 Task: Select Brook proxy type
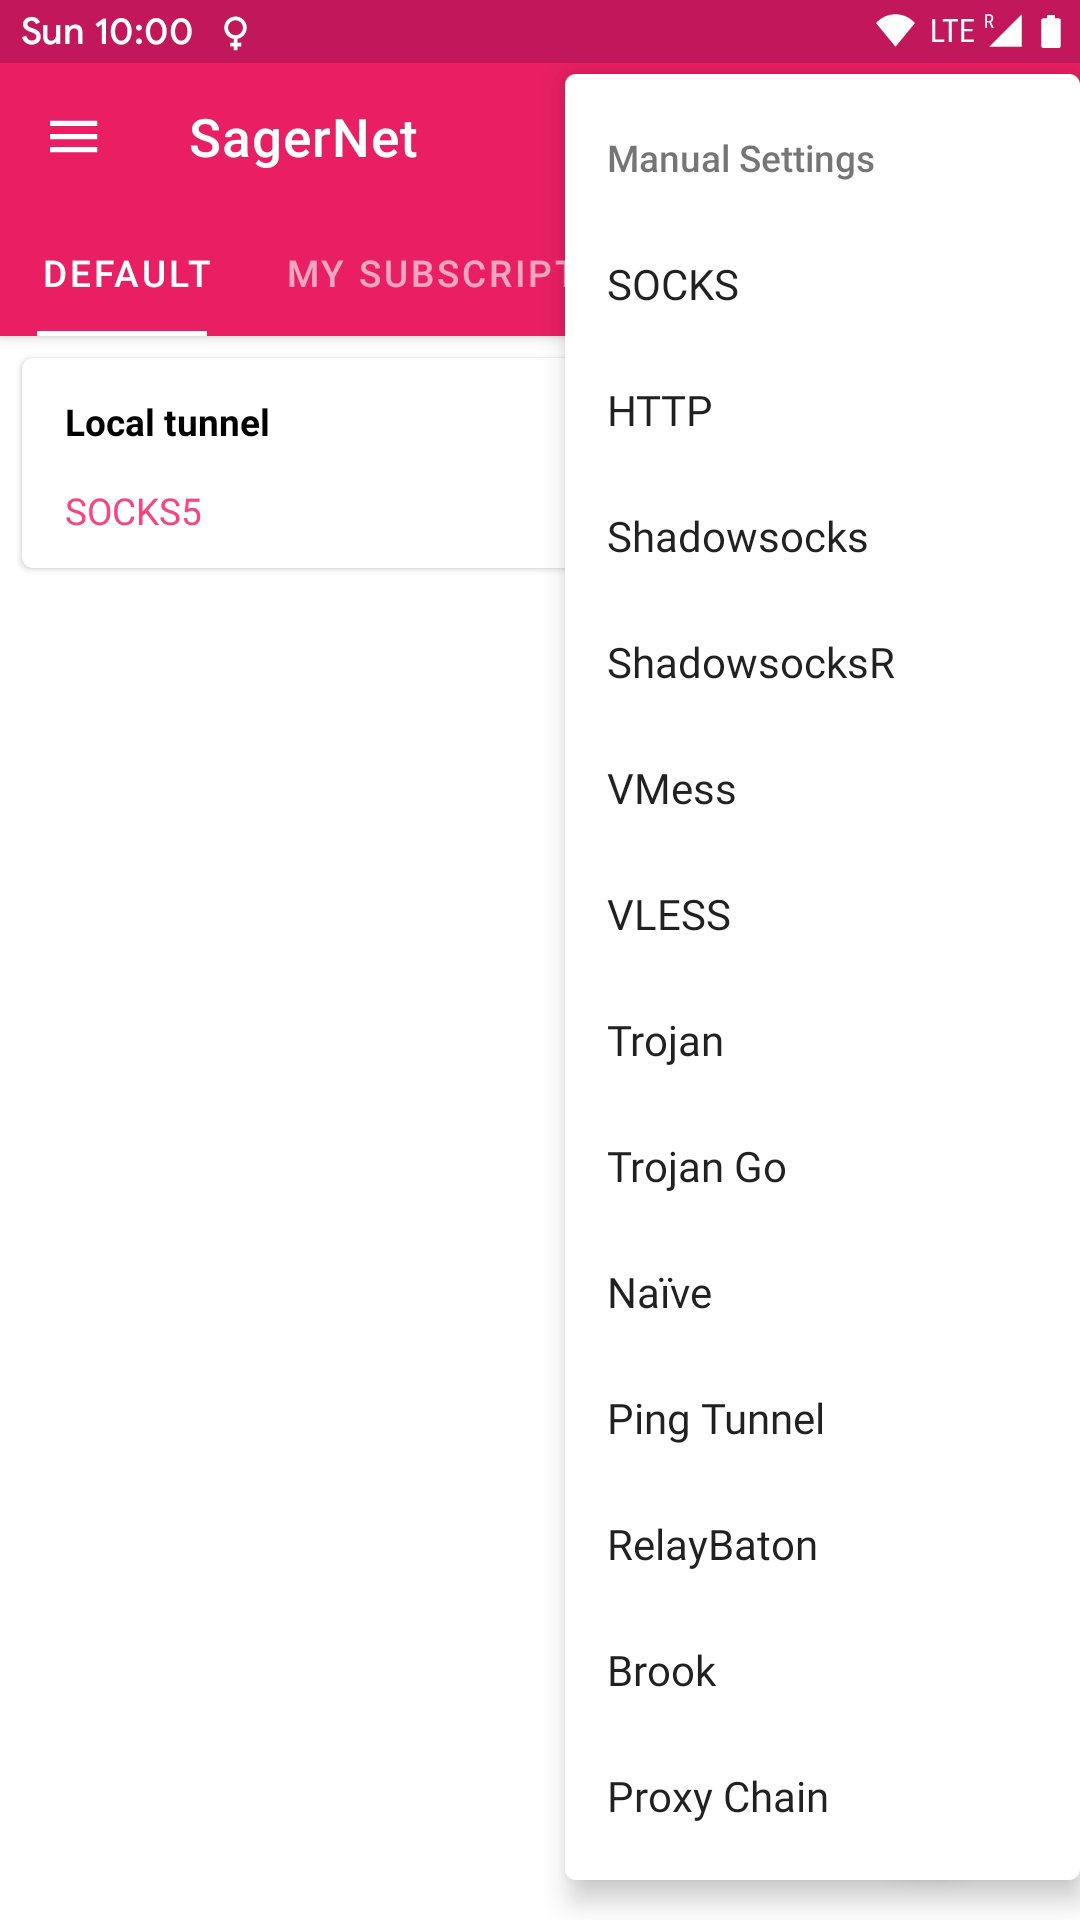(x=661, y=1672)
